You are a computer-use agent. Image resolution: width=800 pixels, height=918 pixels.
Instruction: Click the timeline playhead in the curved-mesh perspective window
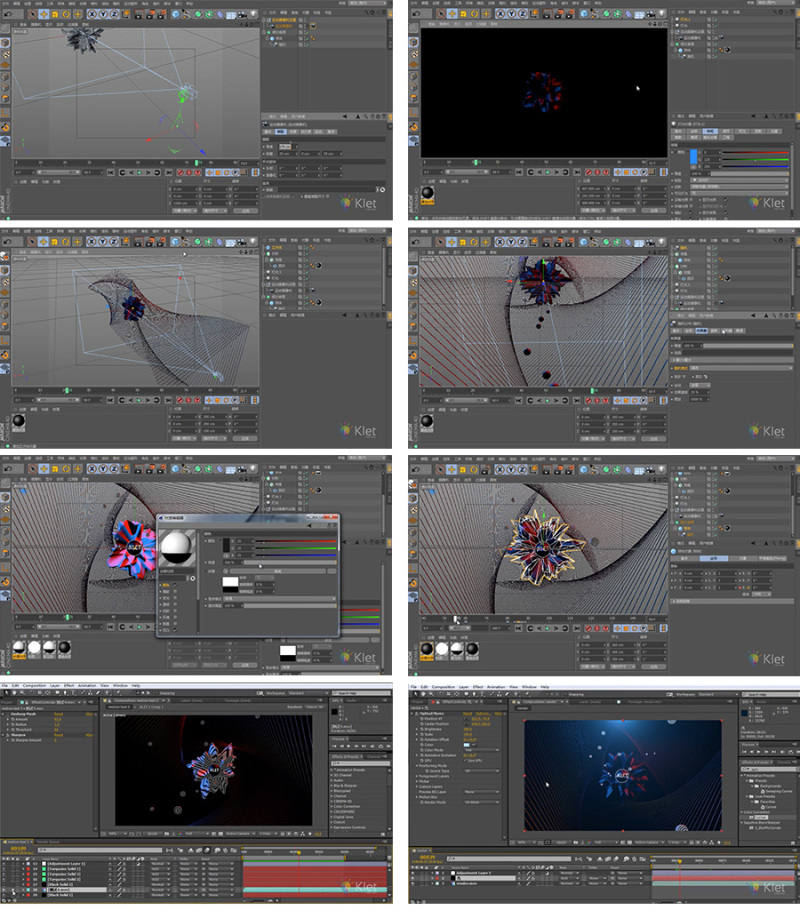click(x=67, y=390)
